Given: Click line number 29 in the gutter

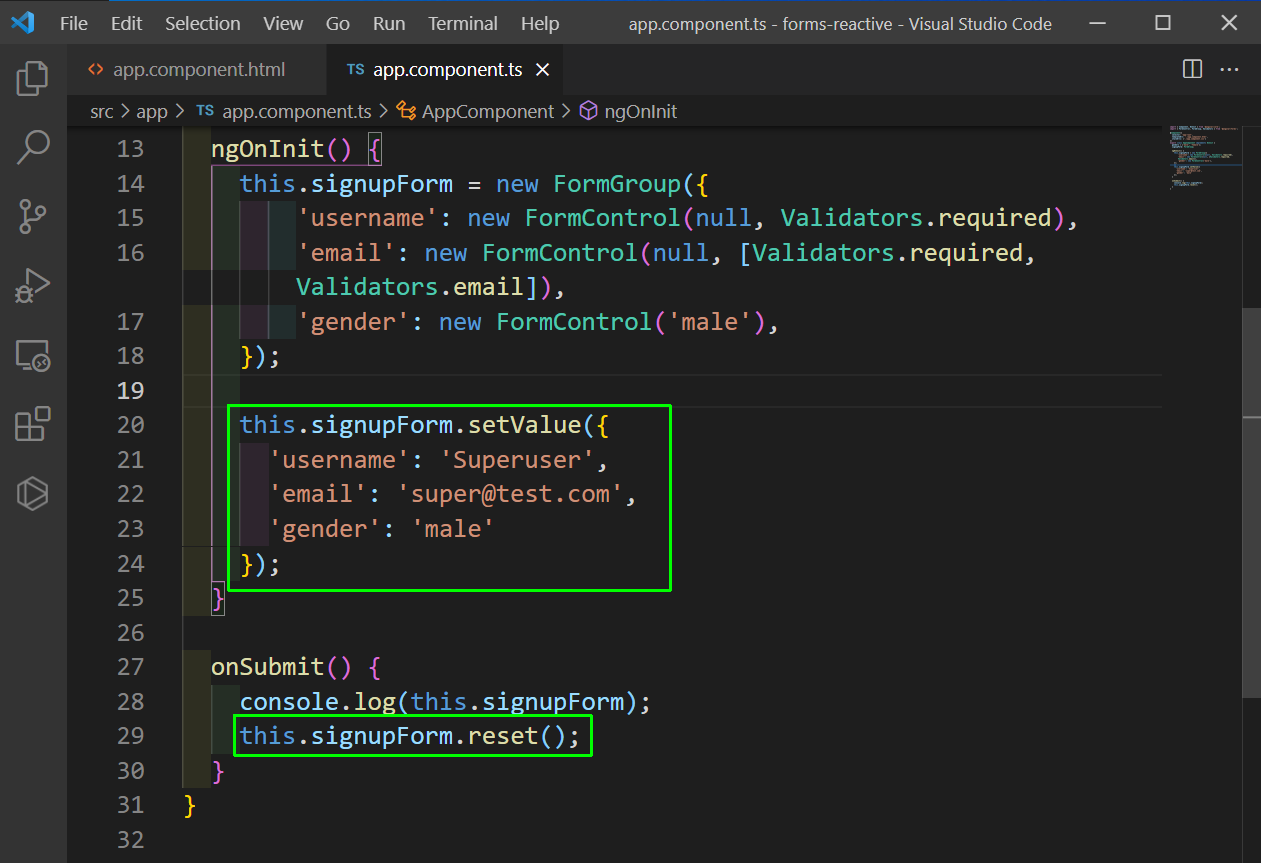Looking at the screenshot, I should [x=130, y=735].
